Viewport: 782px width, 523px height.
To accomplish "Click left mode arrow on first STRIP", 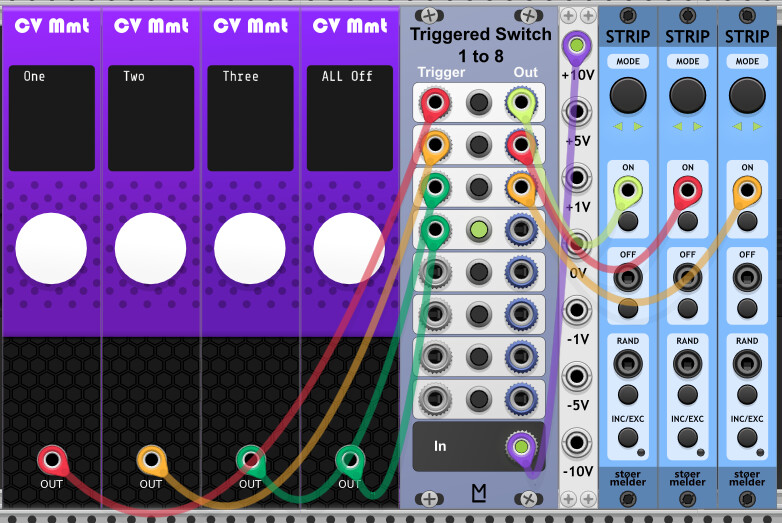I will click(618, 127).
